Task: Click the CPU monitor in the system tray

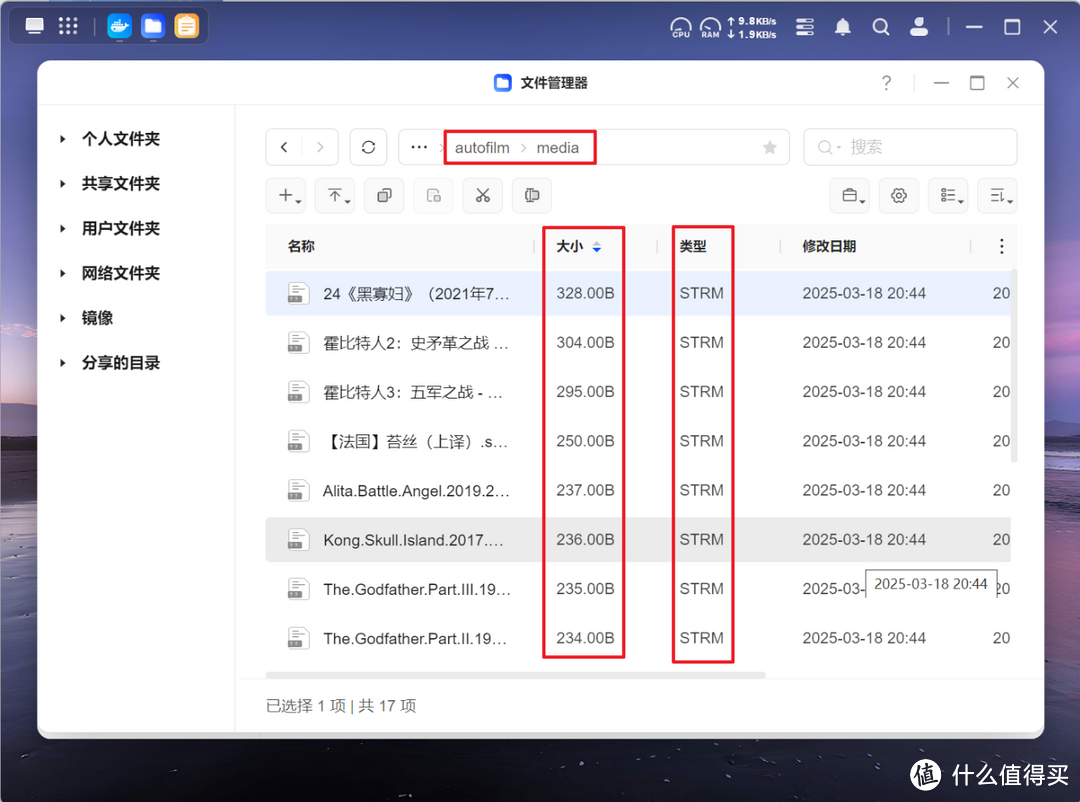Action: click(681, 27)
